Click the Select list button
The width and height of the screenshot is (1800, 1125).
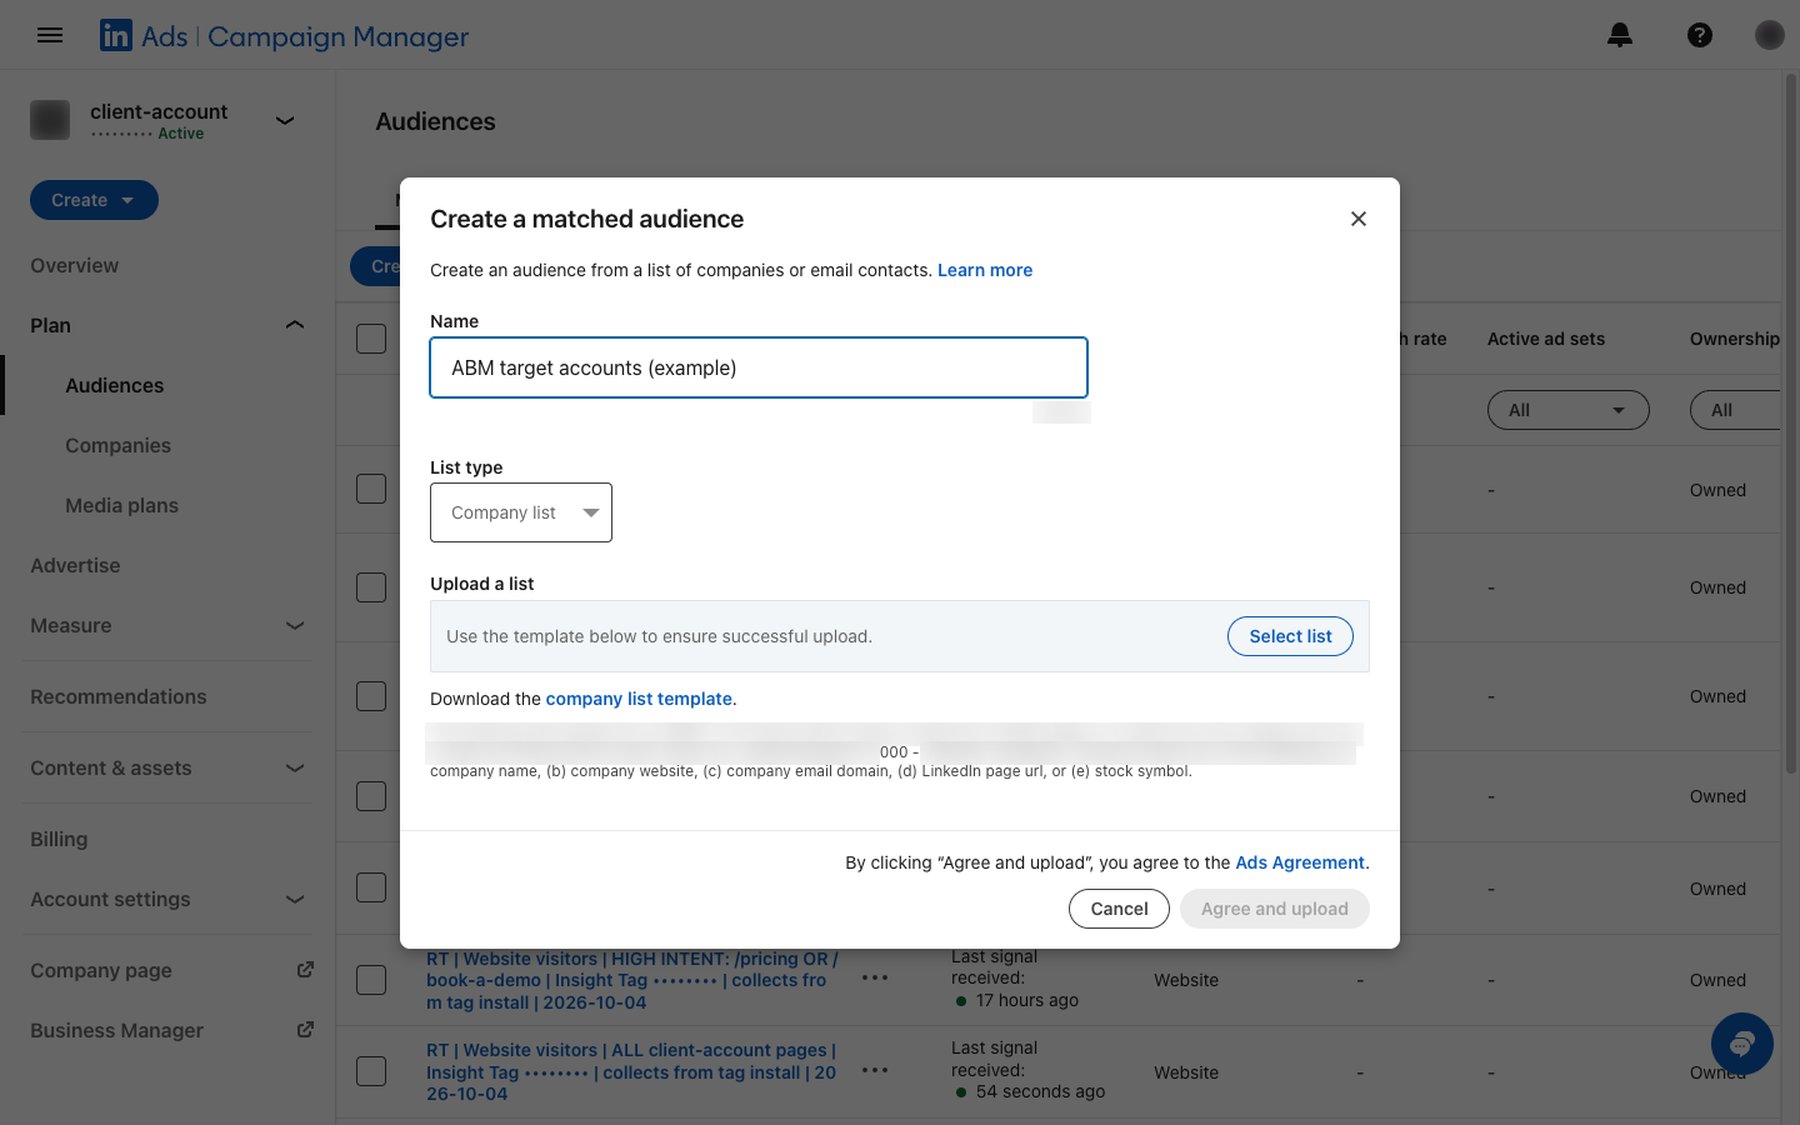tap(1290, 636)
